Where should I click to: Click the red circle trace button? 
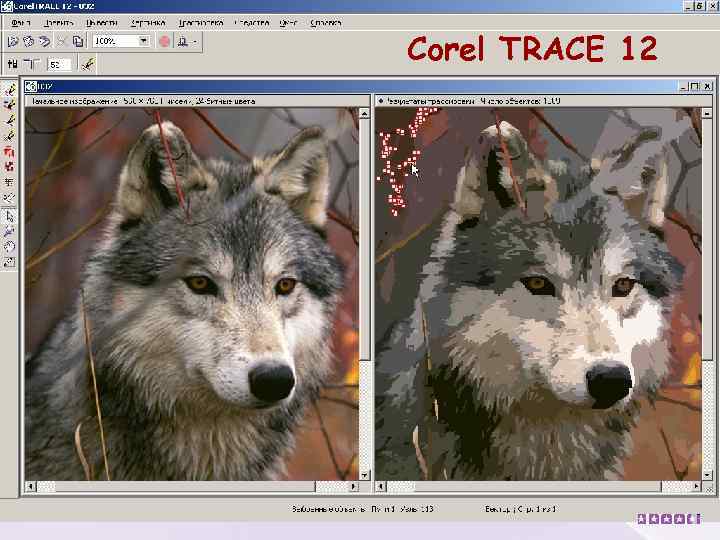(x=164, y=42)
